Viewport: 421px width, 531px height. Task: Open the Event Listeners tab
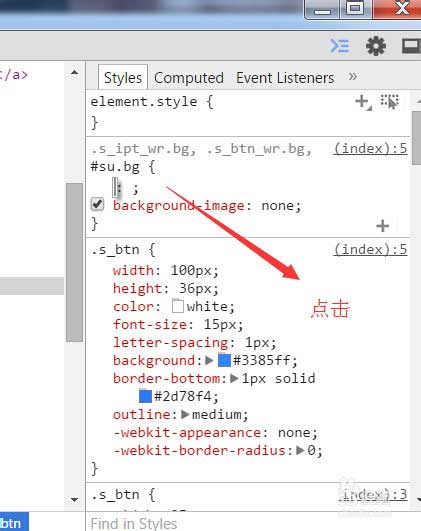point(285,78)
